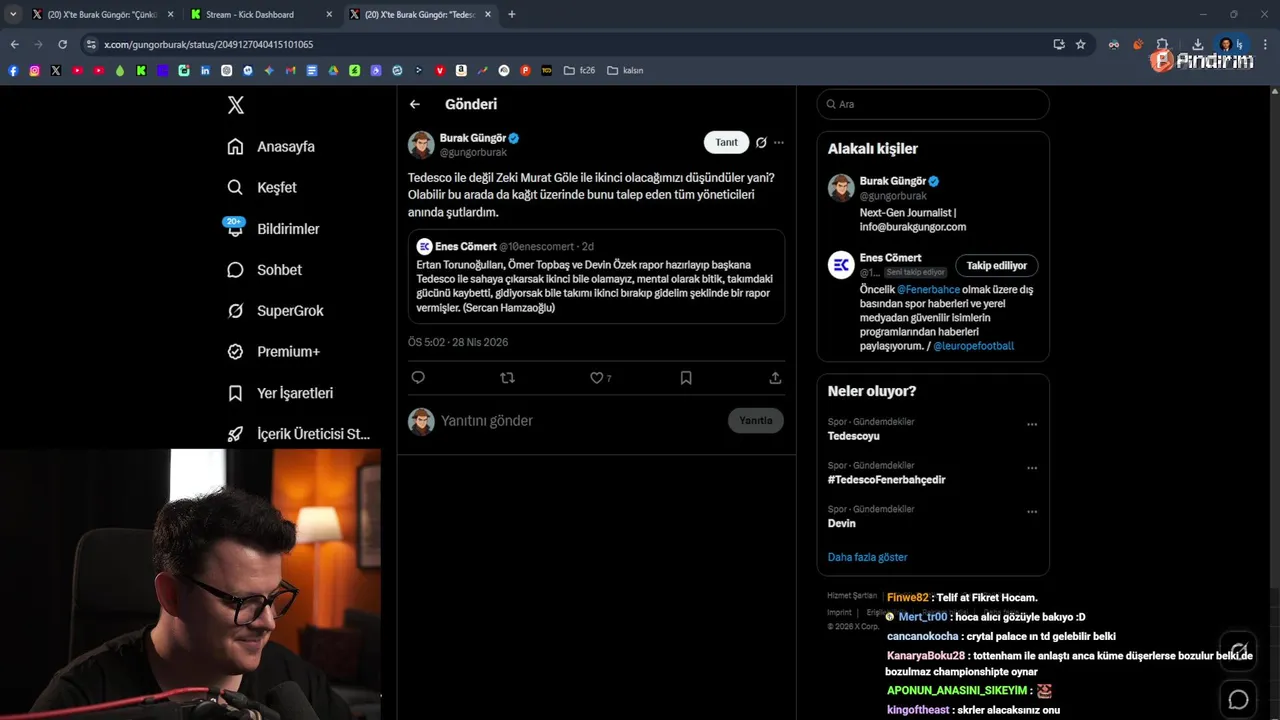Open Sohbet messages page
Screen dimensions: 1280x720
(x=264, y=270)
